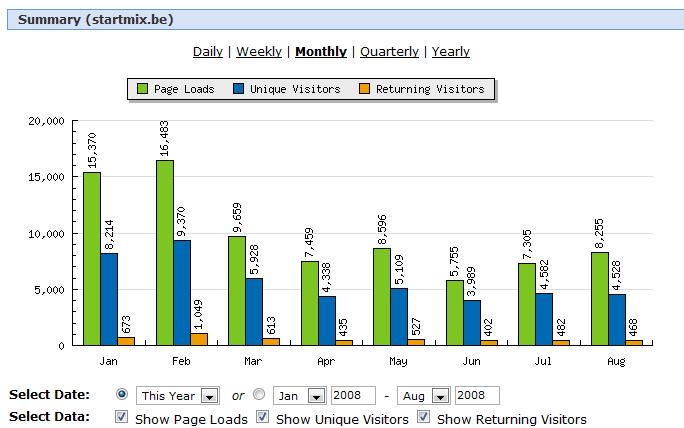
Task: Click the Feb returning visitors bar 1,049
Action: pyautogui.click(x=199, y=339)
